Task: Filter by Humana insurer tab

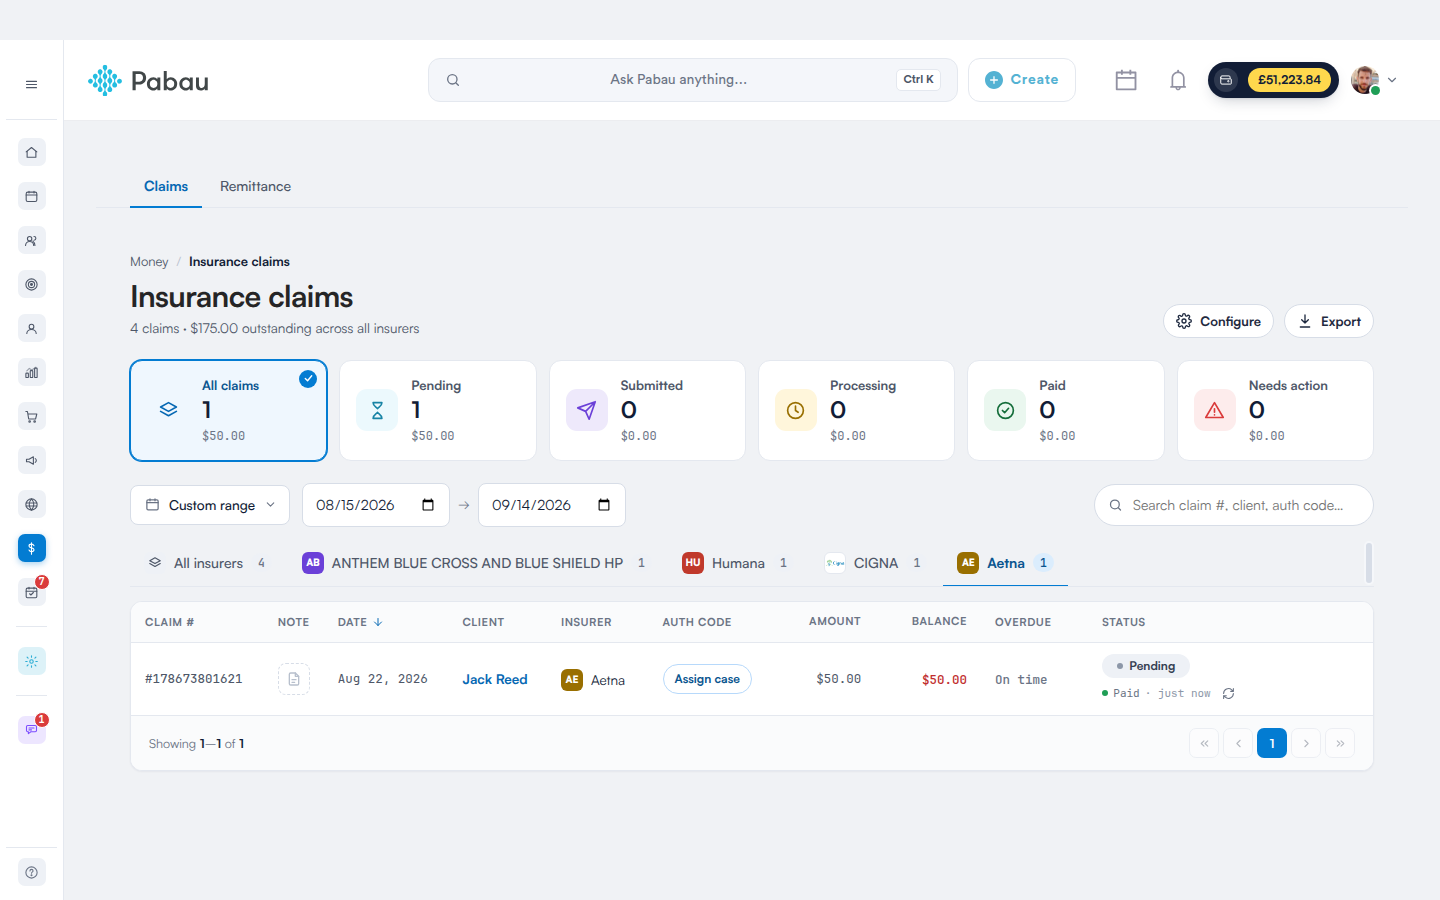Action: [x=735, y=563]
